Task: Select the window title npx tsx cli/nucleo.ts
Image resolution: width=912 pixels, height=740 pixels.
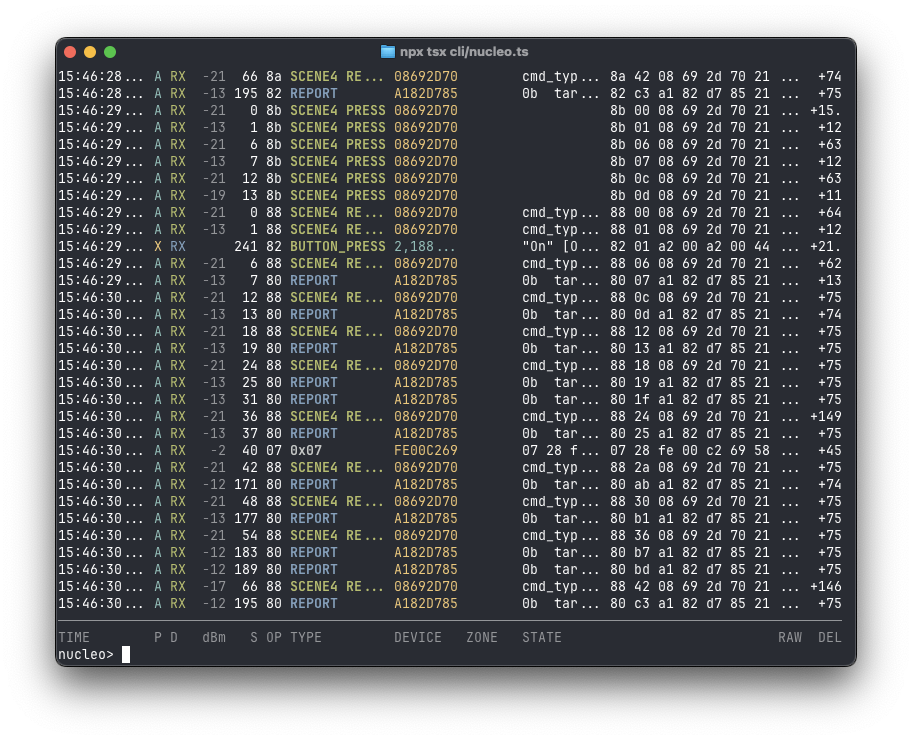Action: coord(464,52)
